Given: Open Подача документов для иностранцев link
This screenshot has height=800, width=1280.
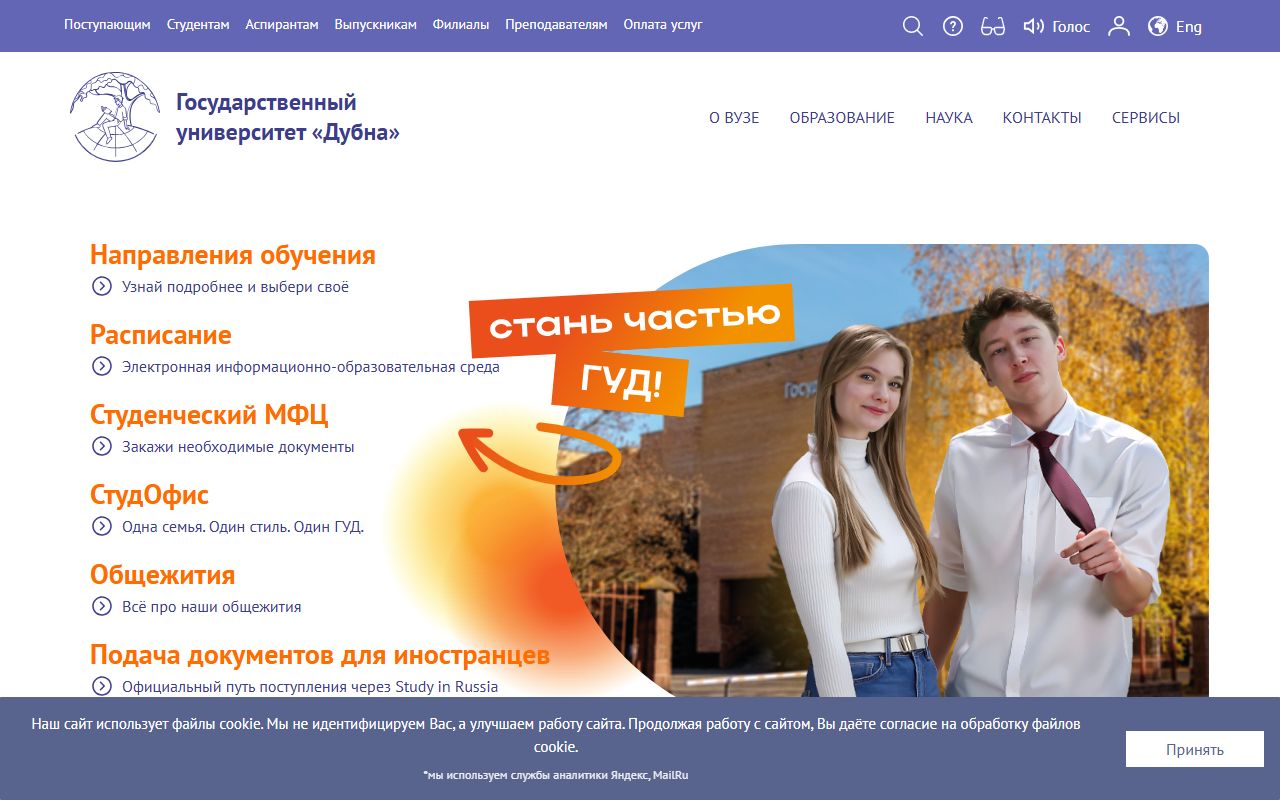Looking at the screenshot, I should 320,655.
